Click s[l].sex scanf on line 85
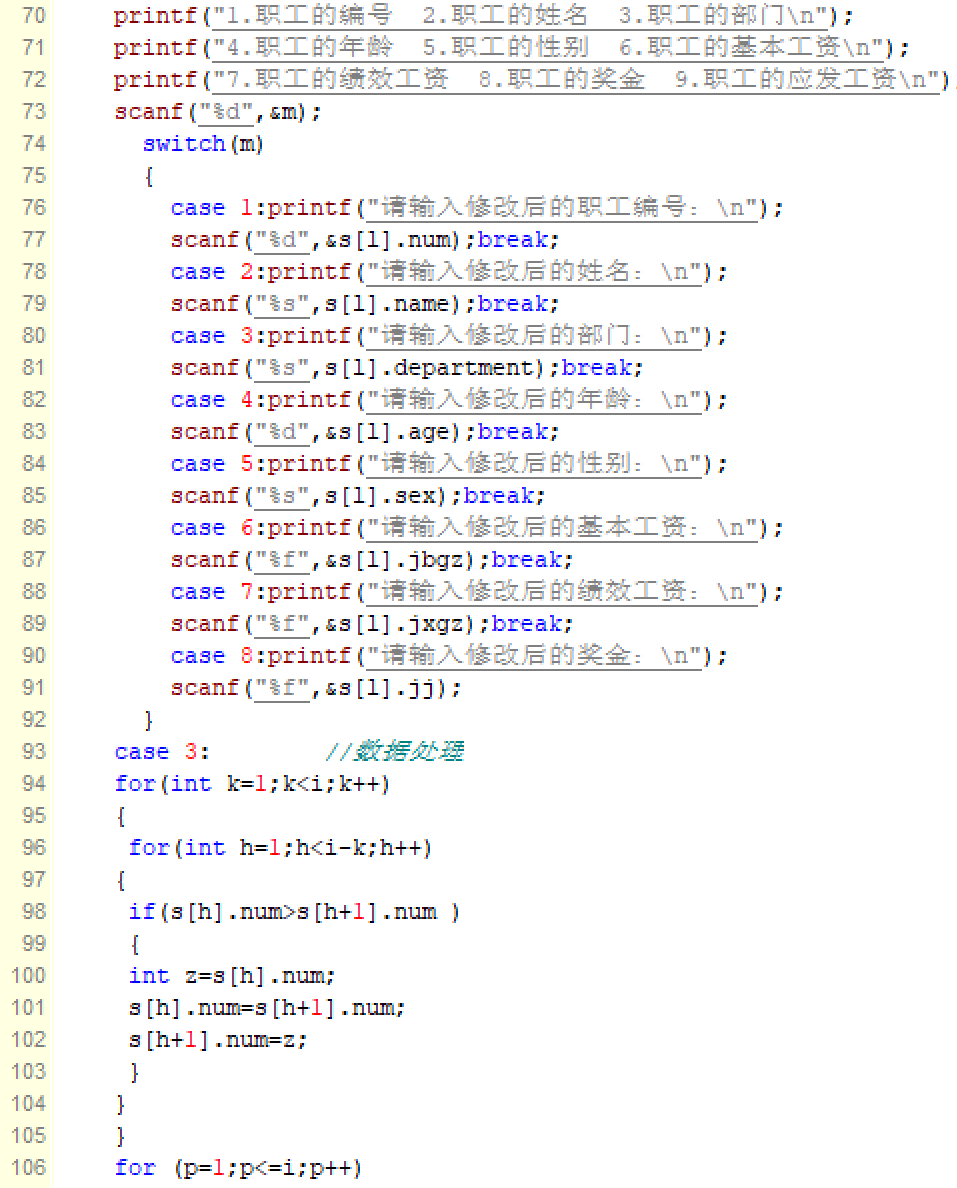This screenshot has height=1188, width=957. click(x=358, y=496)
